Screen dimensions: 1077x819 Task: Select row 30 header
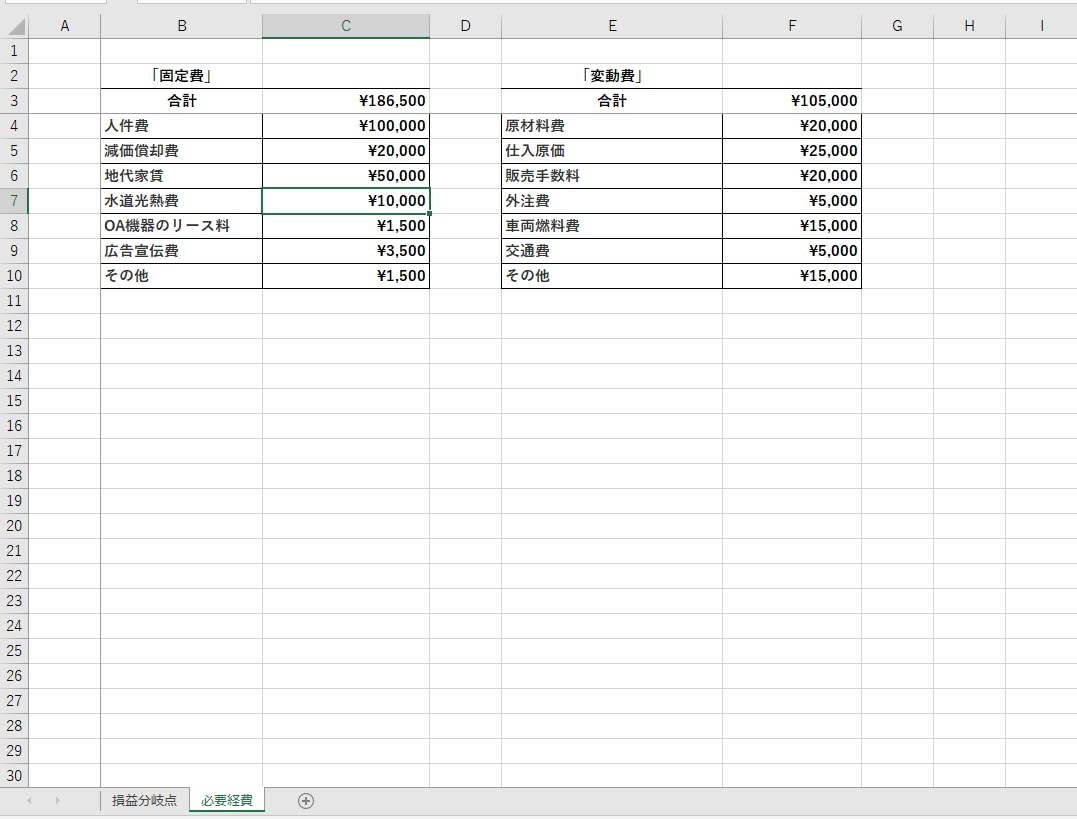pos(14,776)
